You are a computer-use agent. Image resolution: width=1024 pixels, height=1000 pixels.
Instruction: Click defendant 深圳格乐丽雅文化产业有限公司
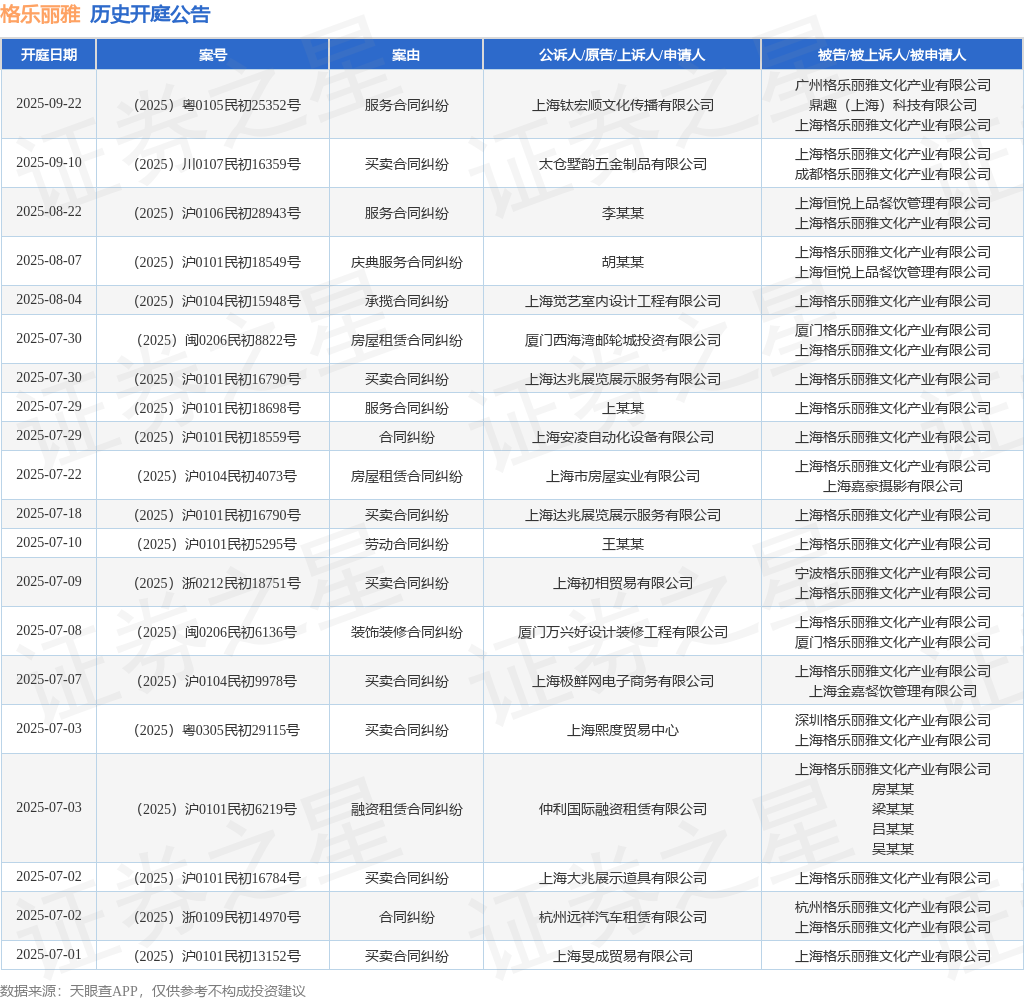click(x=893, y=720)
